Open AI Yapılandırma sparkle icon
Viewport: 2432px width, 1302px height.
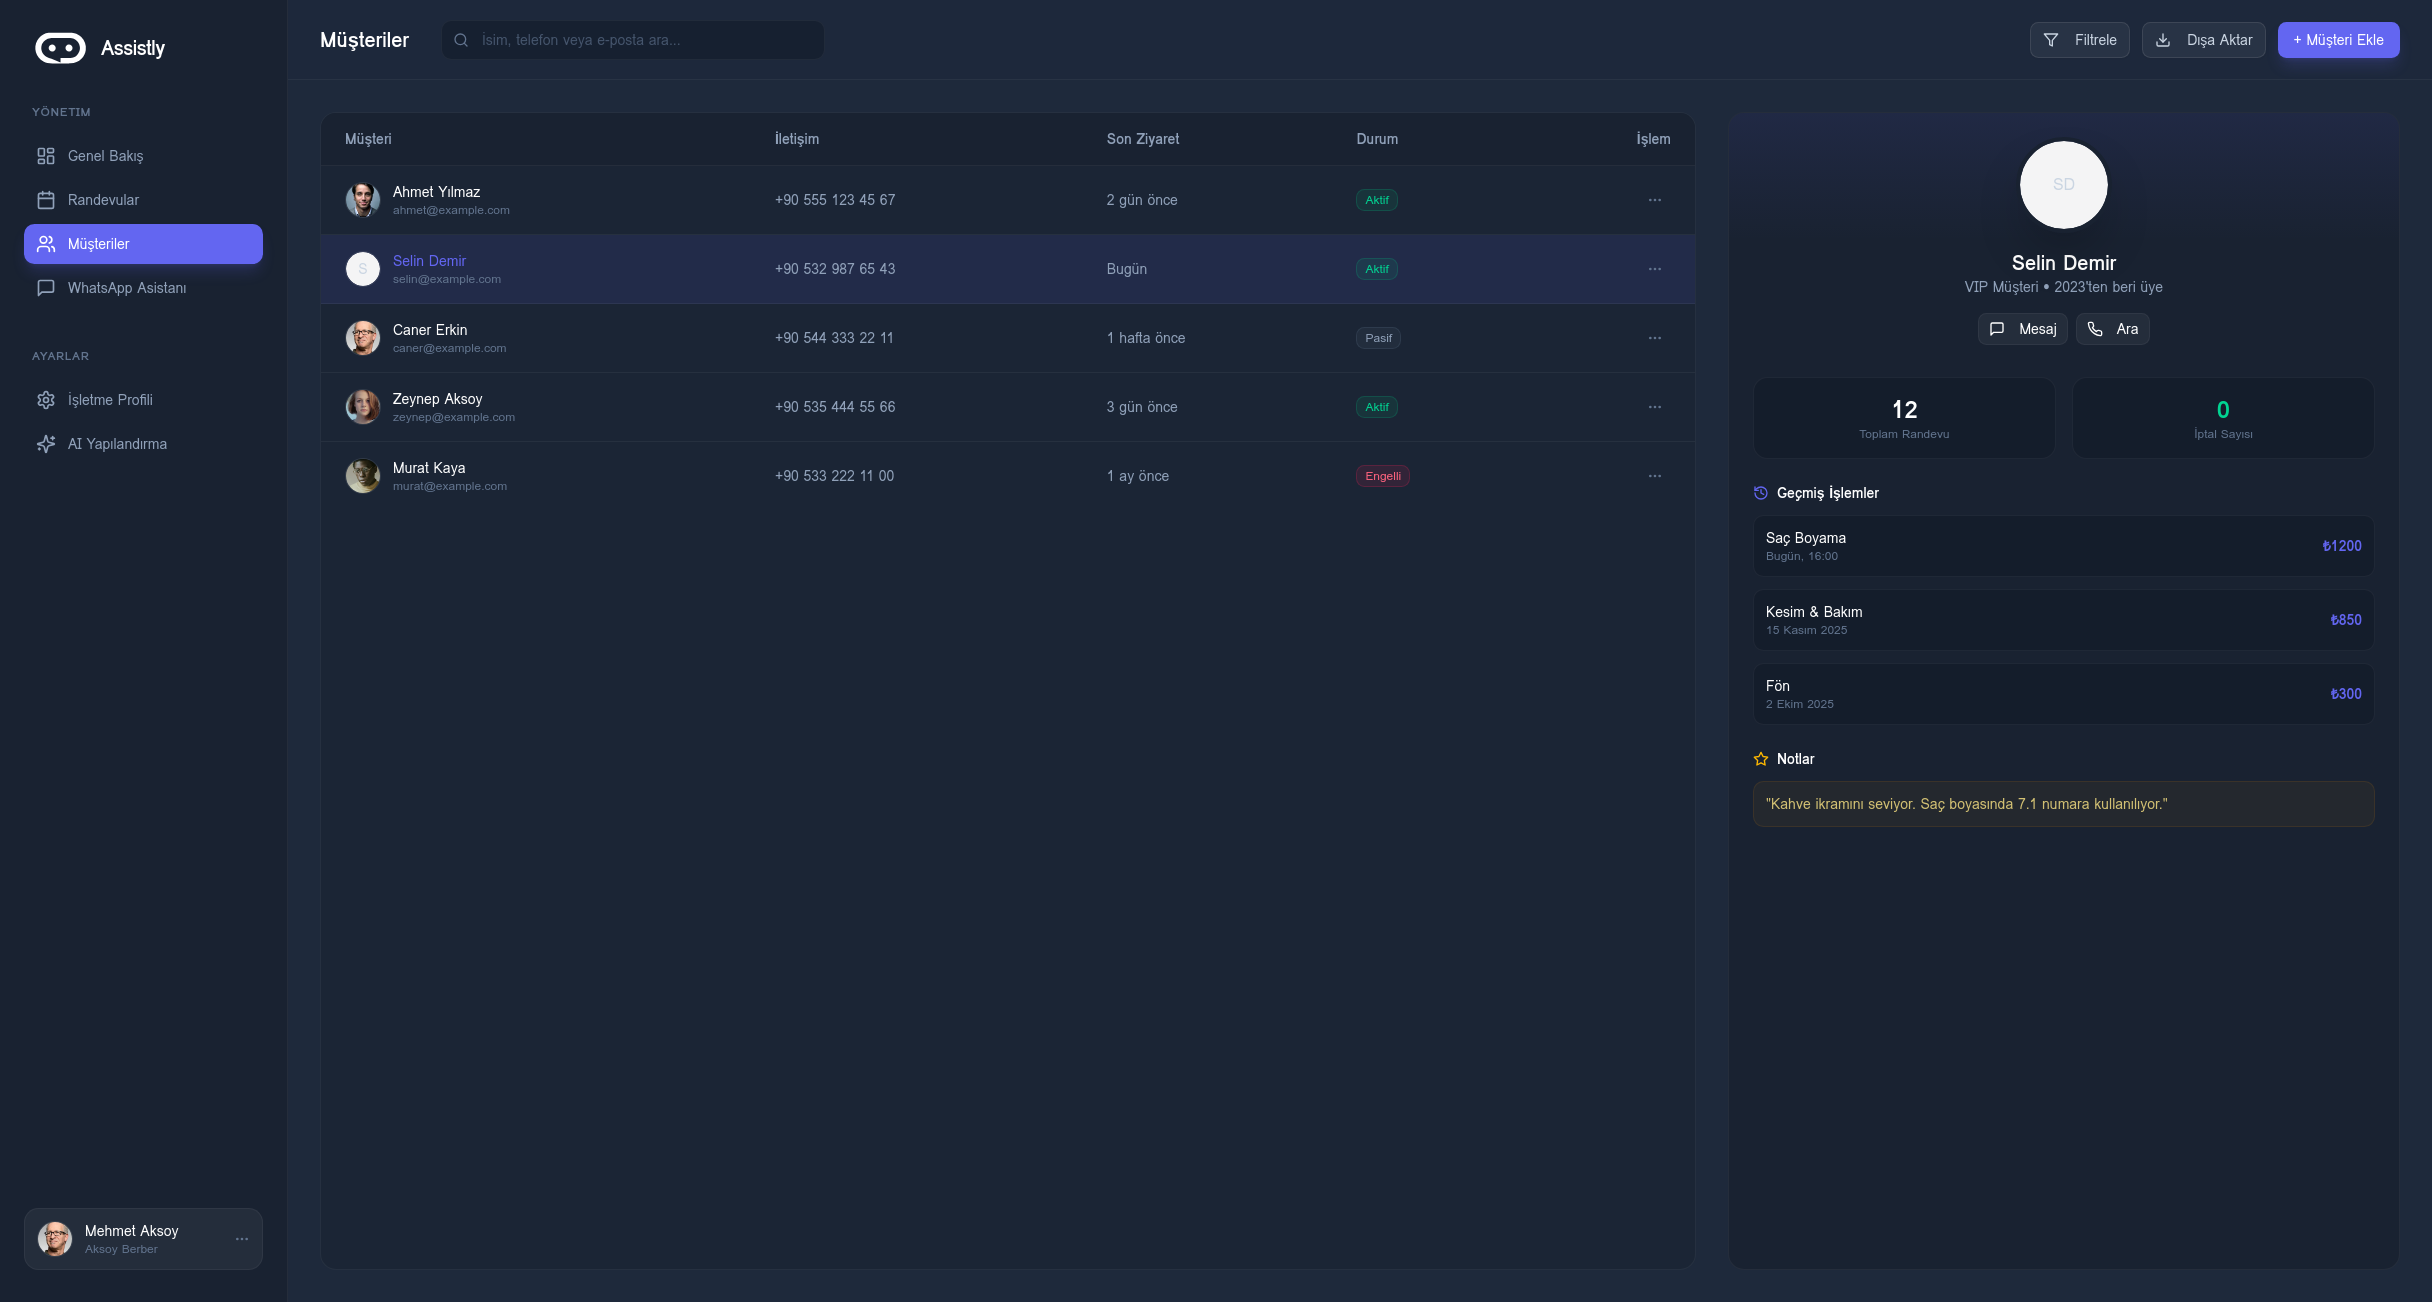[46, 444]
